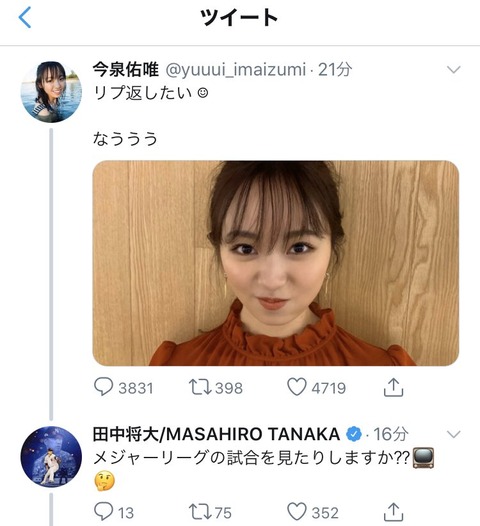The image size is (480, 526).
Task: Select the 今泉佑唯 display name
Action: coord(125,69)
